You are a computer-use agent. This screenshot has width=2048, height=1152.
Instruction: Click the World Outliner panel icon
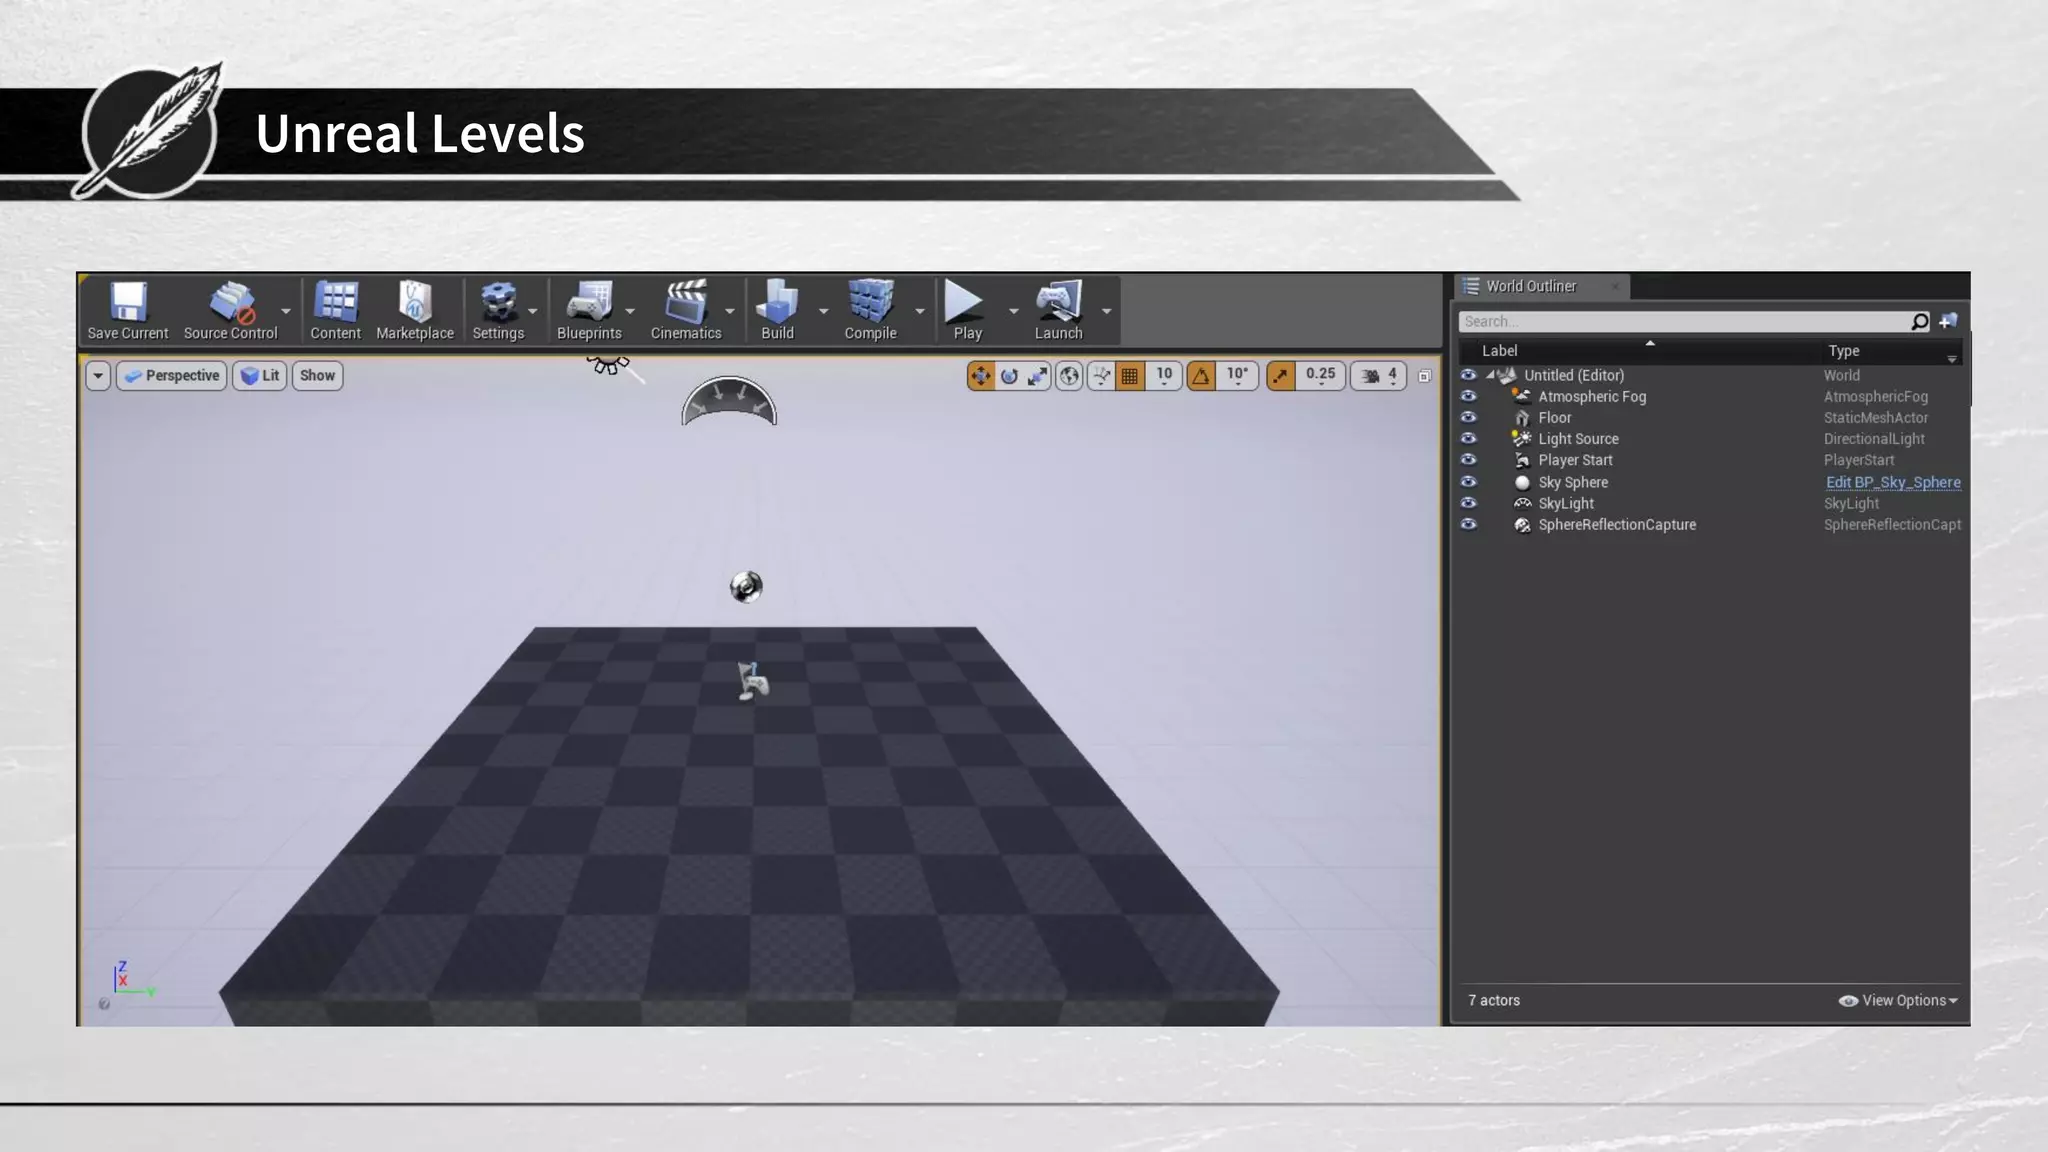[1471, 286]
